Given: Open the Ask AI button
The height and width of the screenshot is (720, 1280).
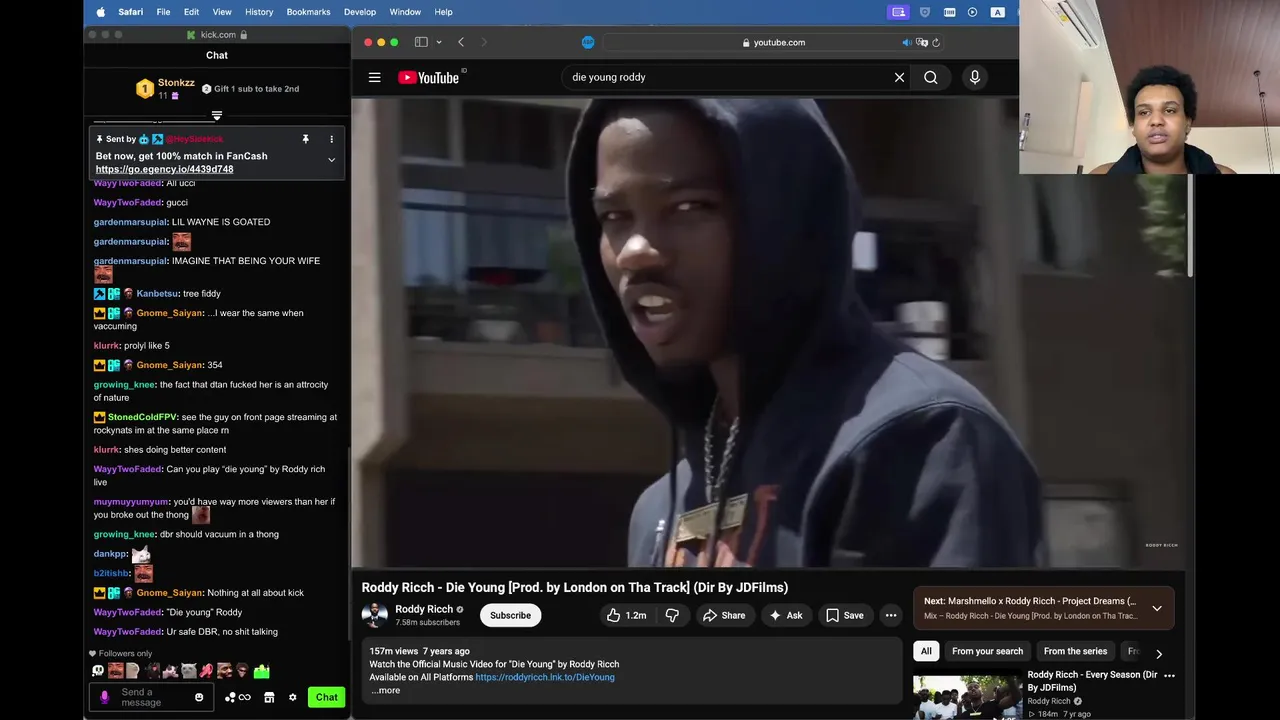Looking at the screenshot, I should pyautogui.click(x=785, y=615).
